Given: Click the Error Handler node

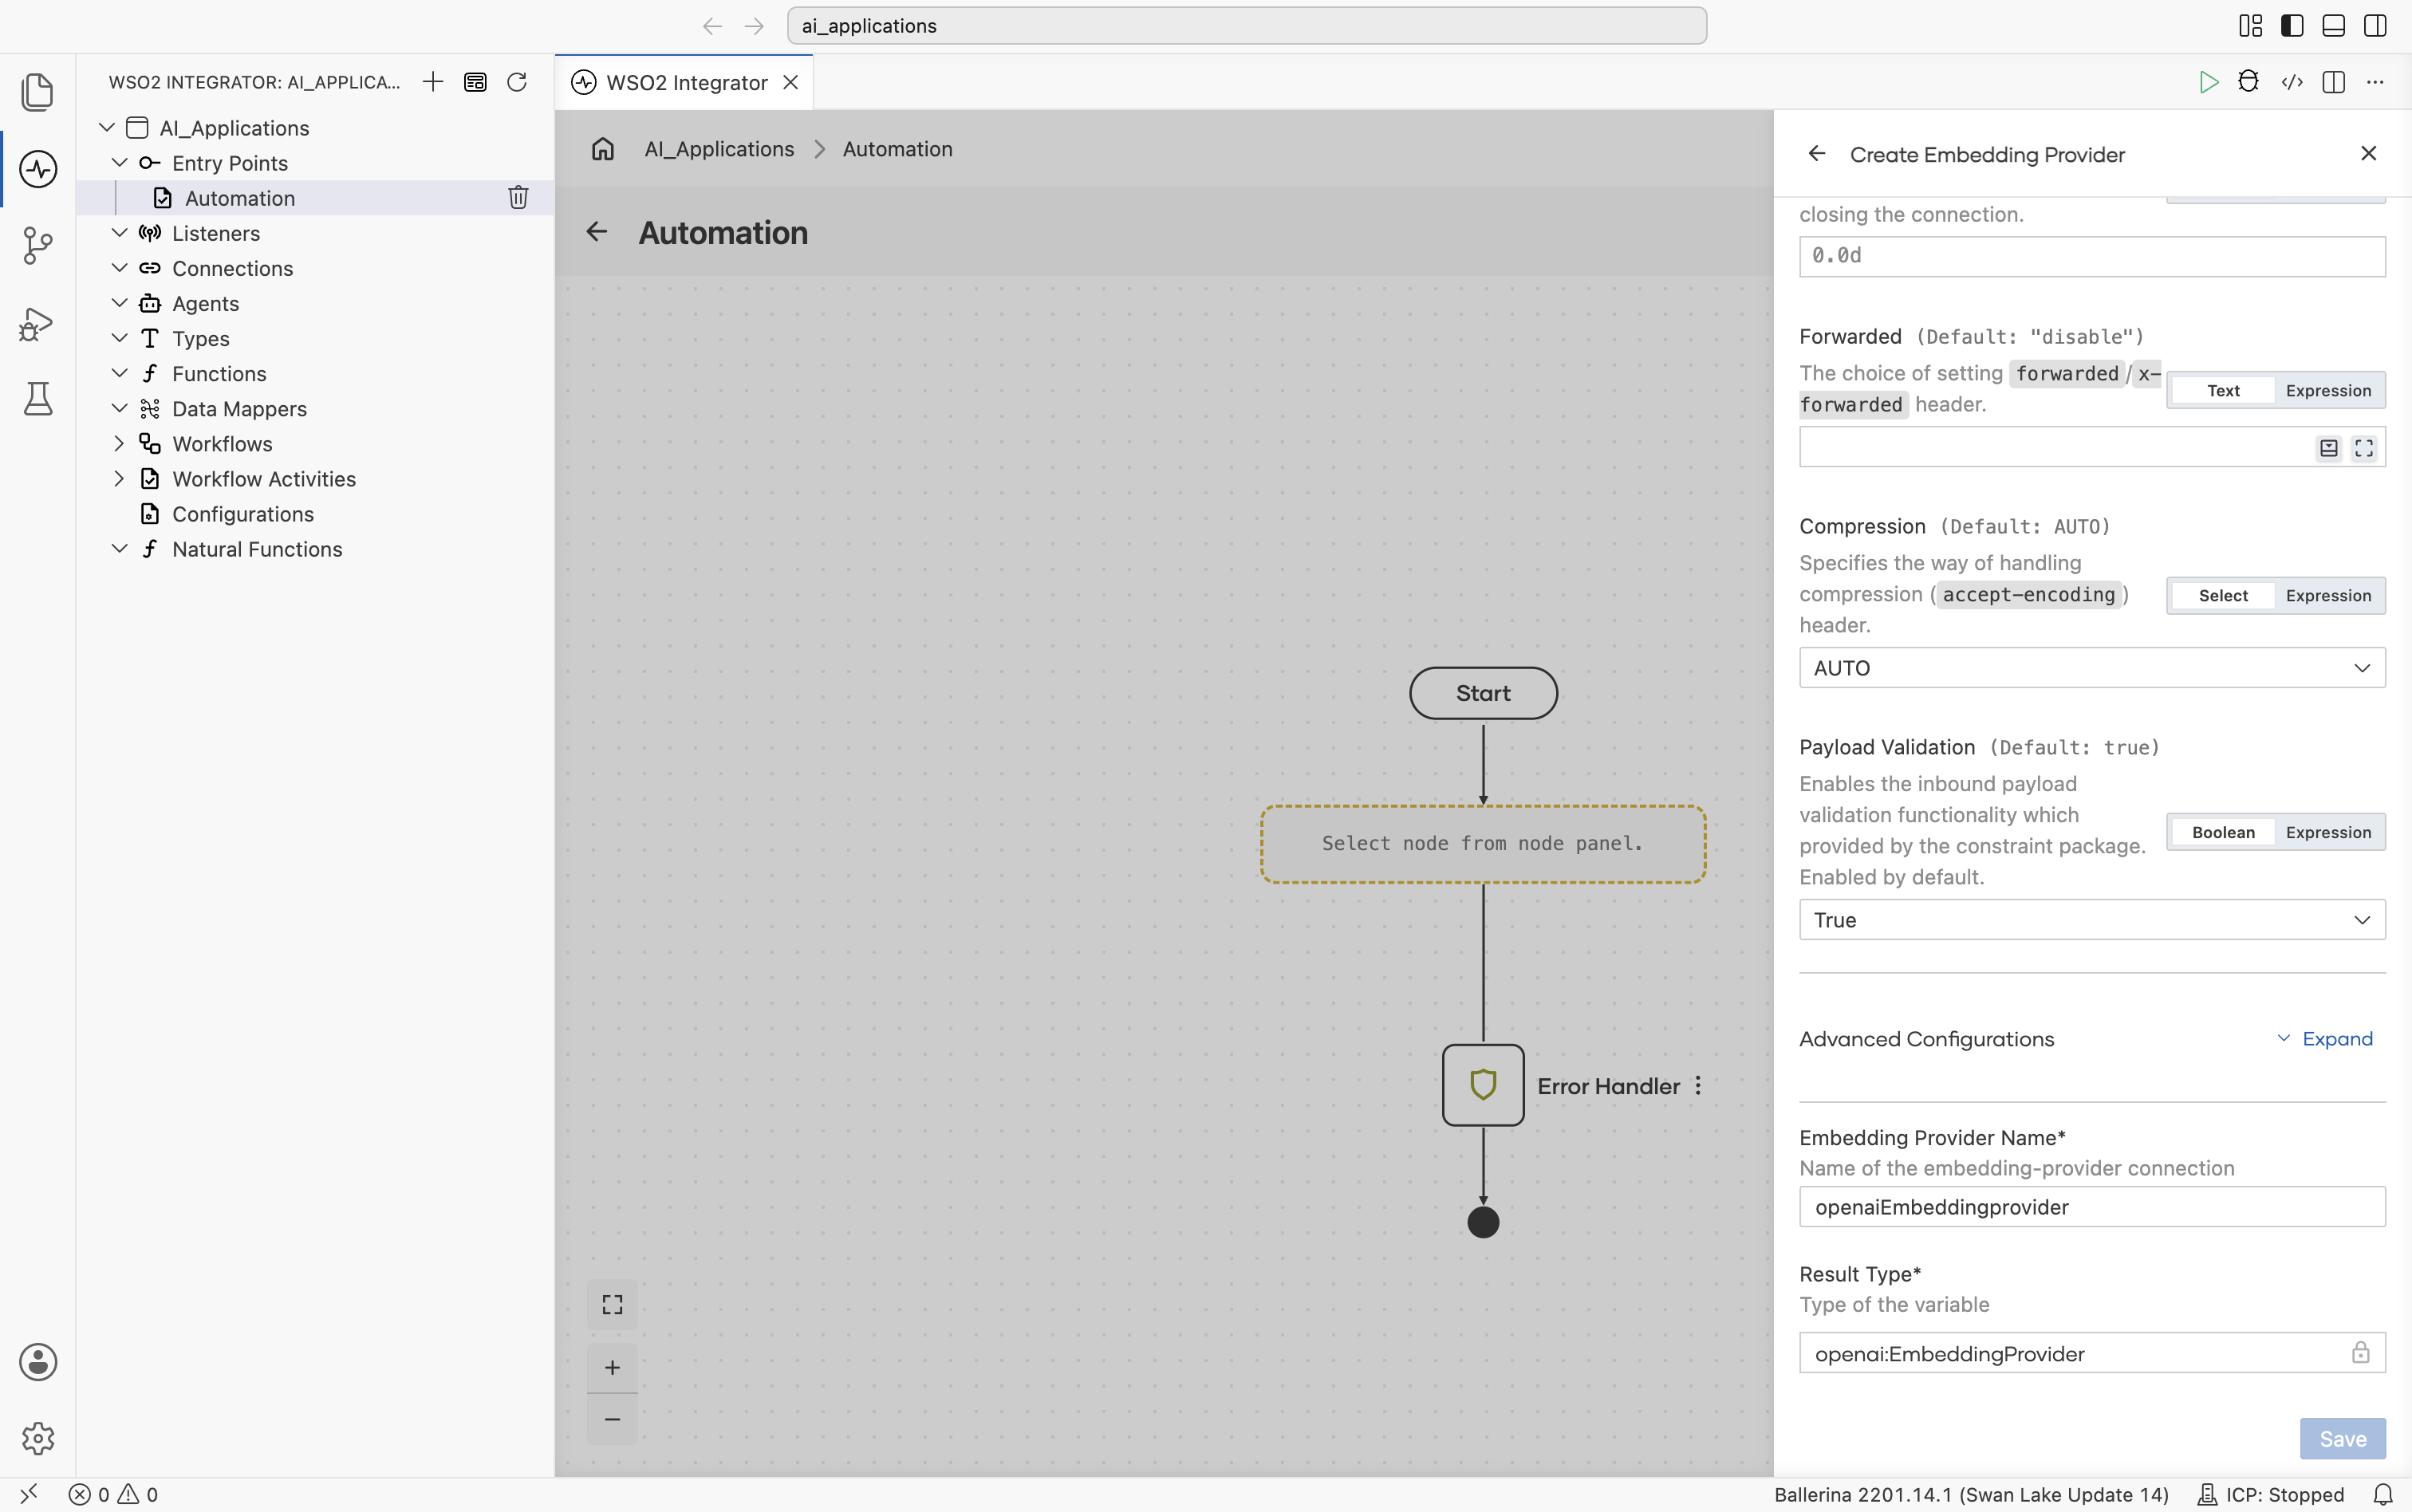Looking at the screenshot, I should (x=1483, y=1085).
